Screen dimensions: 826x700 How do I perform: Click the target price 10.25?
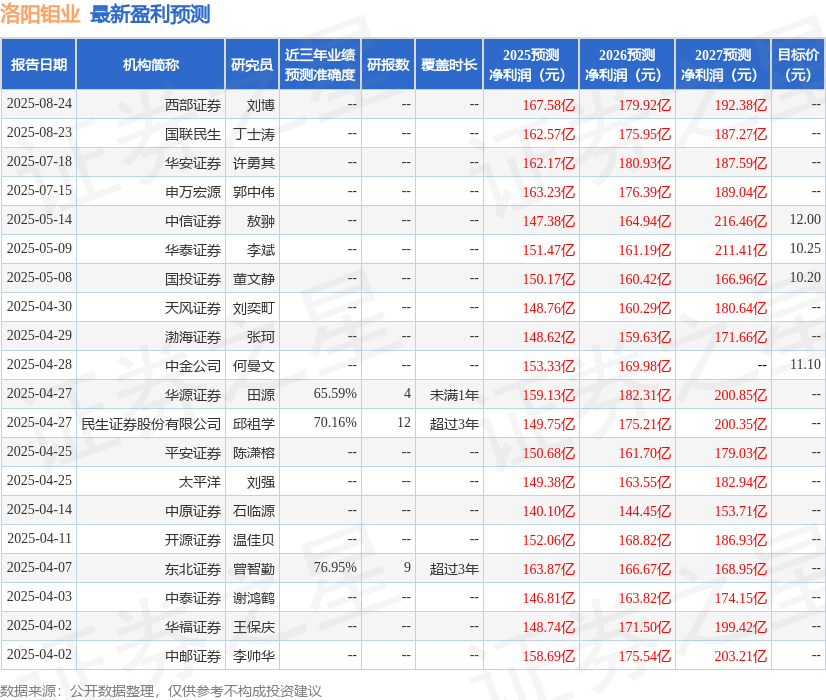point(805,248)
